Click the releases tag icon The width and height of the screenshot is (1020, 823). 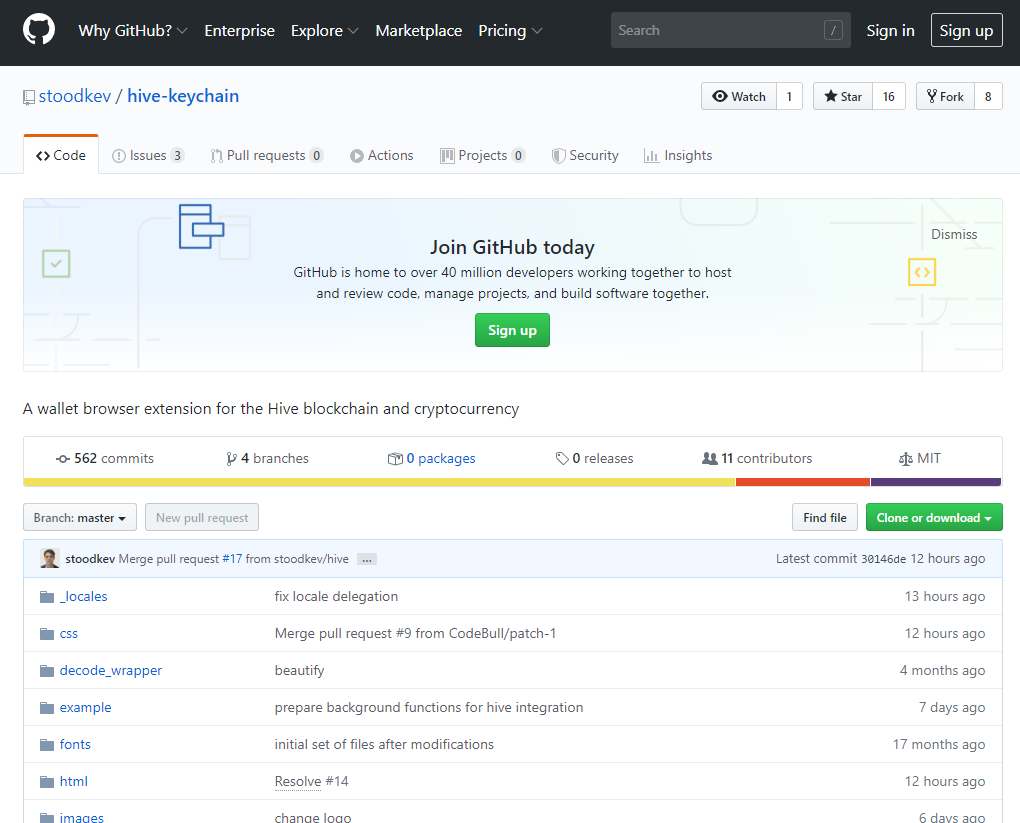tap(562, 459)
